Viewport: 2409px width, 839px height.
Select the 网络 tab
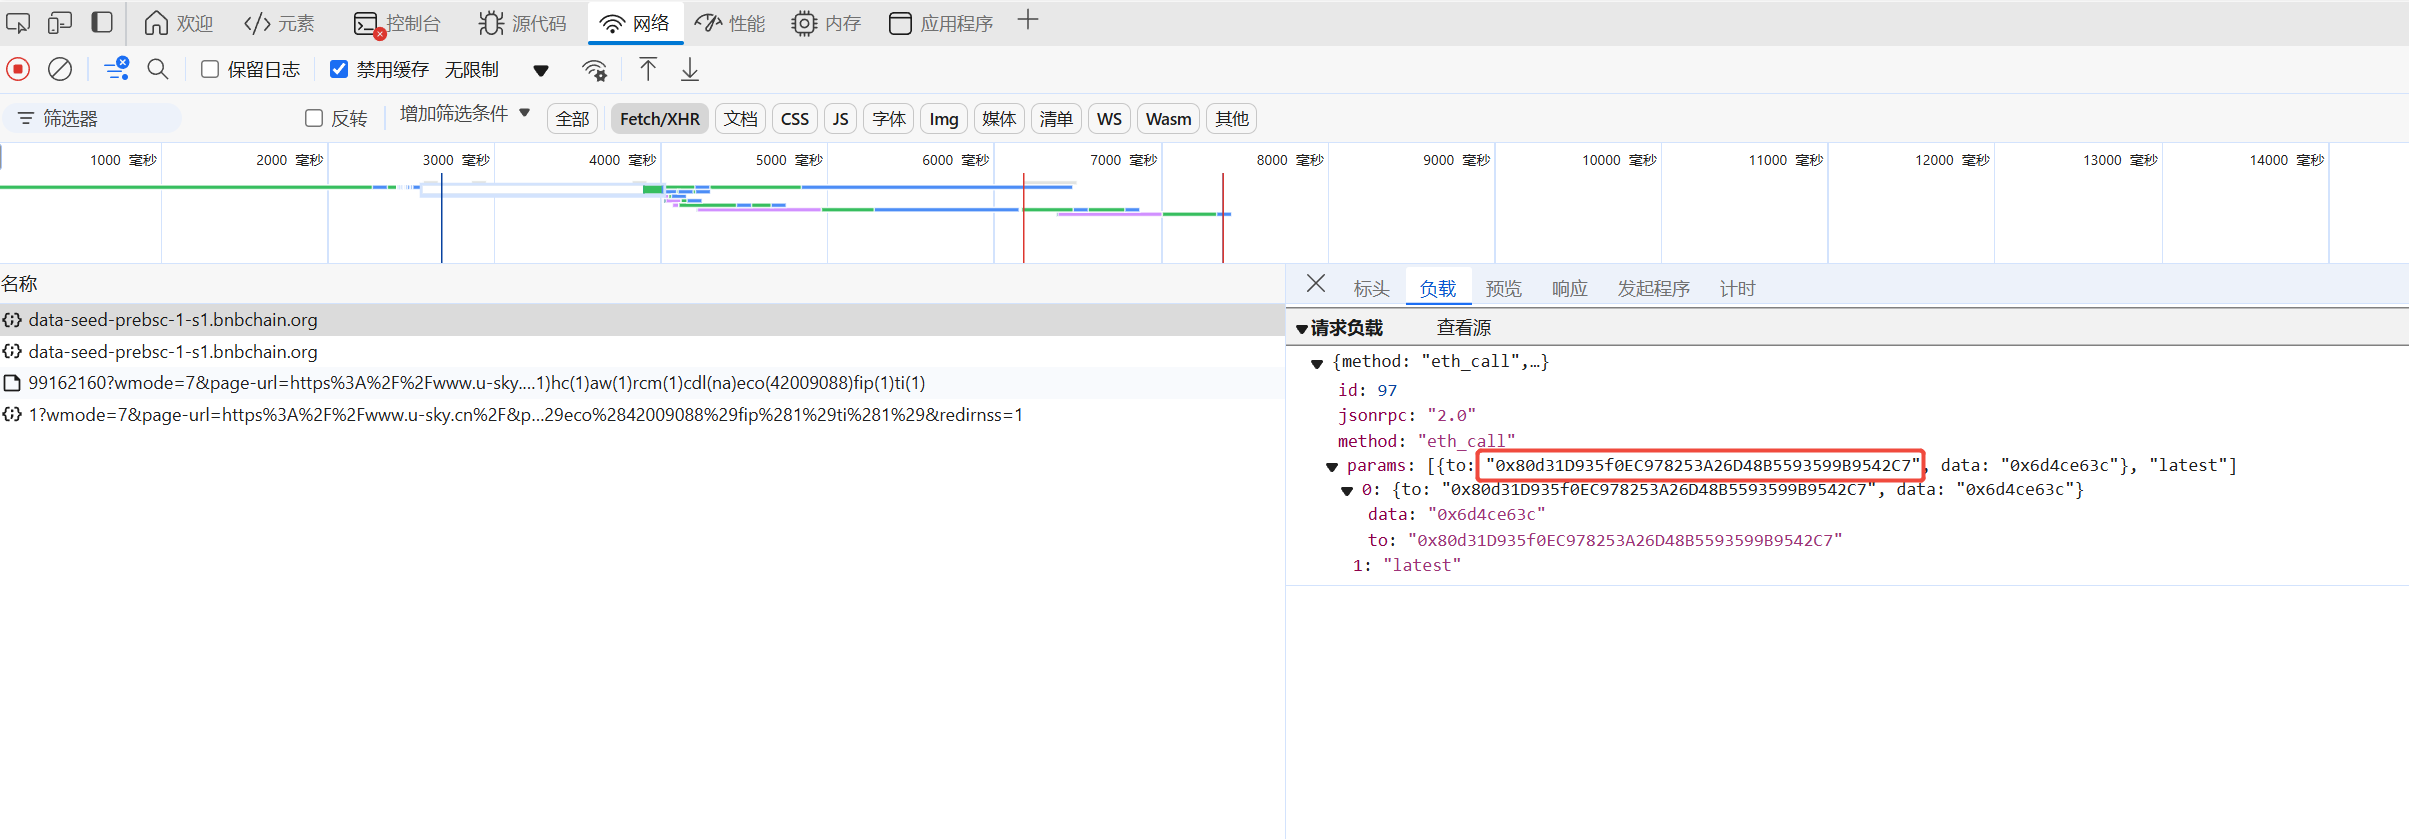click(x=635, y=23)
